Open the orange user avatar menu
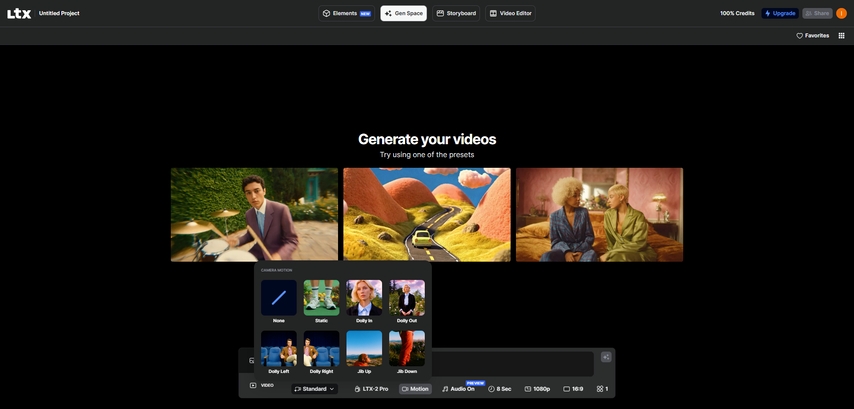854x409 pixels. point(841,14)
